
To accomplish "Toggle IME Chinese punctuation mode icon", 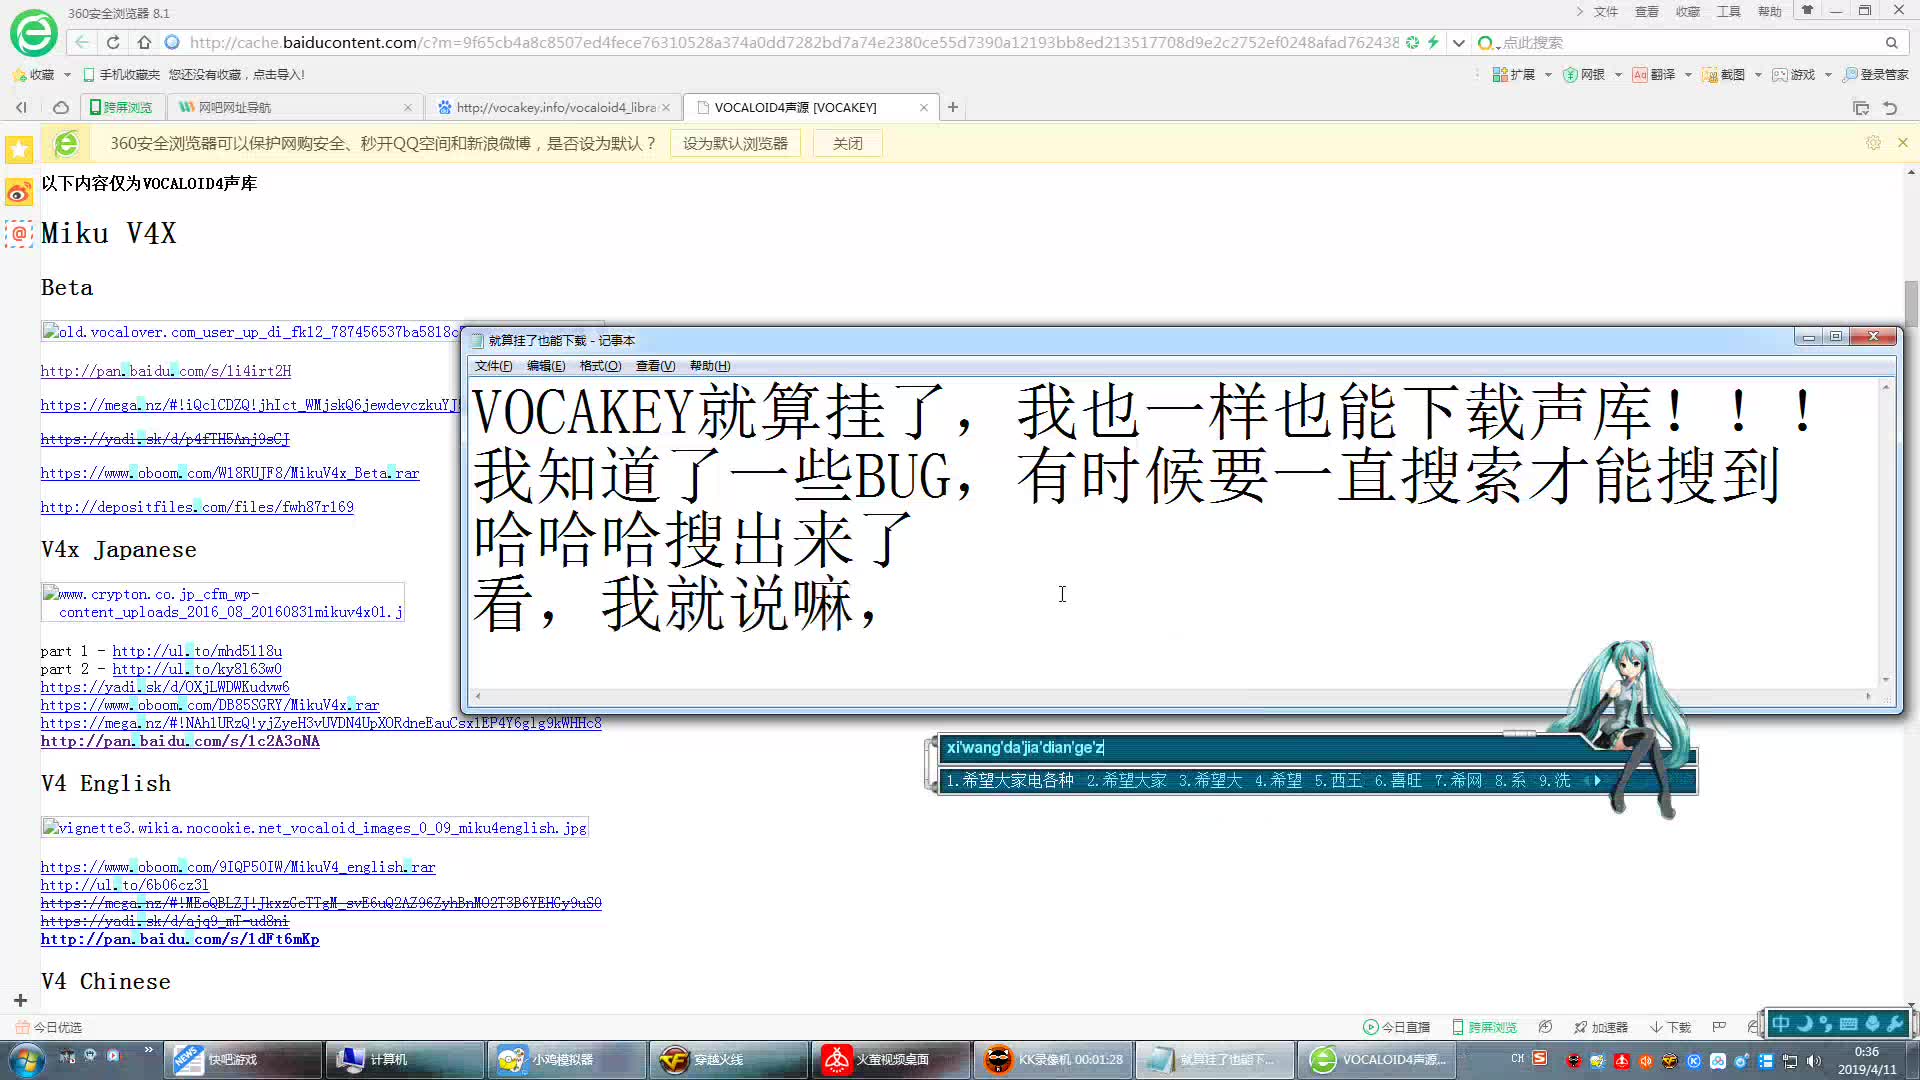I will [x=1826, y=1023].
